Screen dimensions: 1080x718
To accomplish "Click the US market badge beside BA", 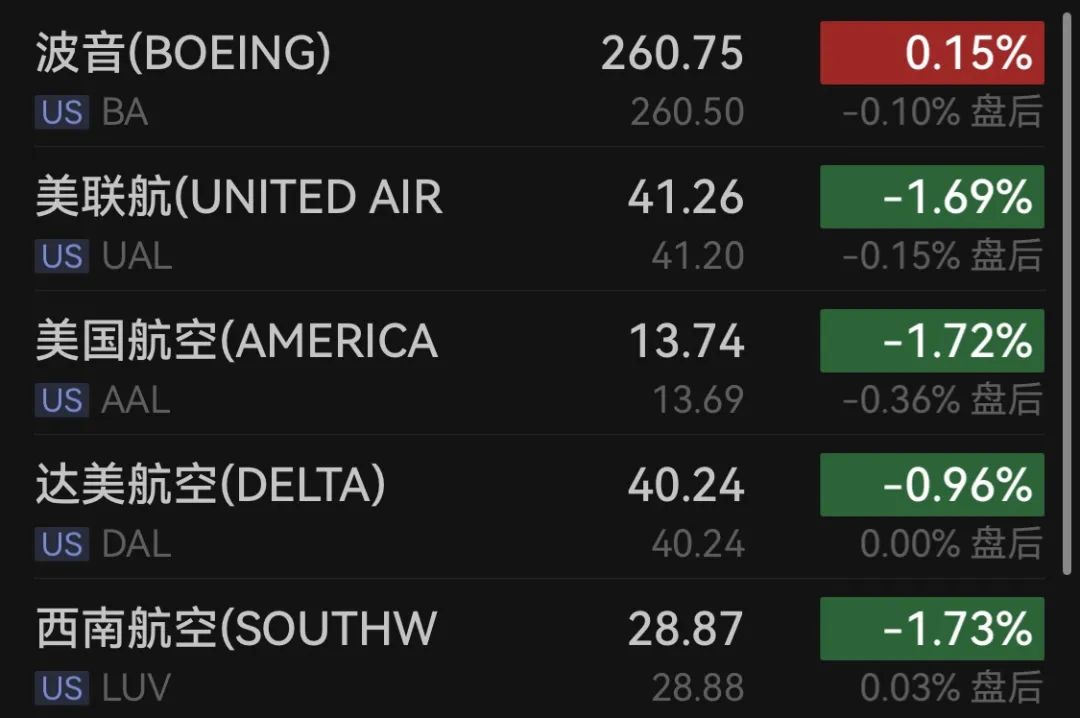I will click(x=62, y=112).
